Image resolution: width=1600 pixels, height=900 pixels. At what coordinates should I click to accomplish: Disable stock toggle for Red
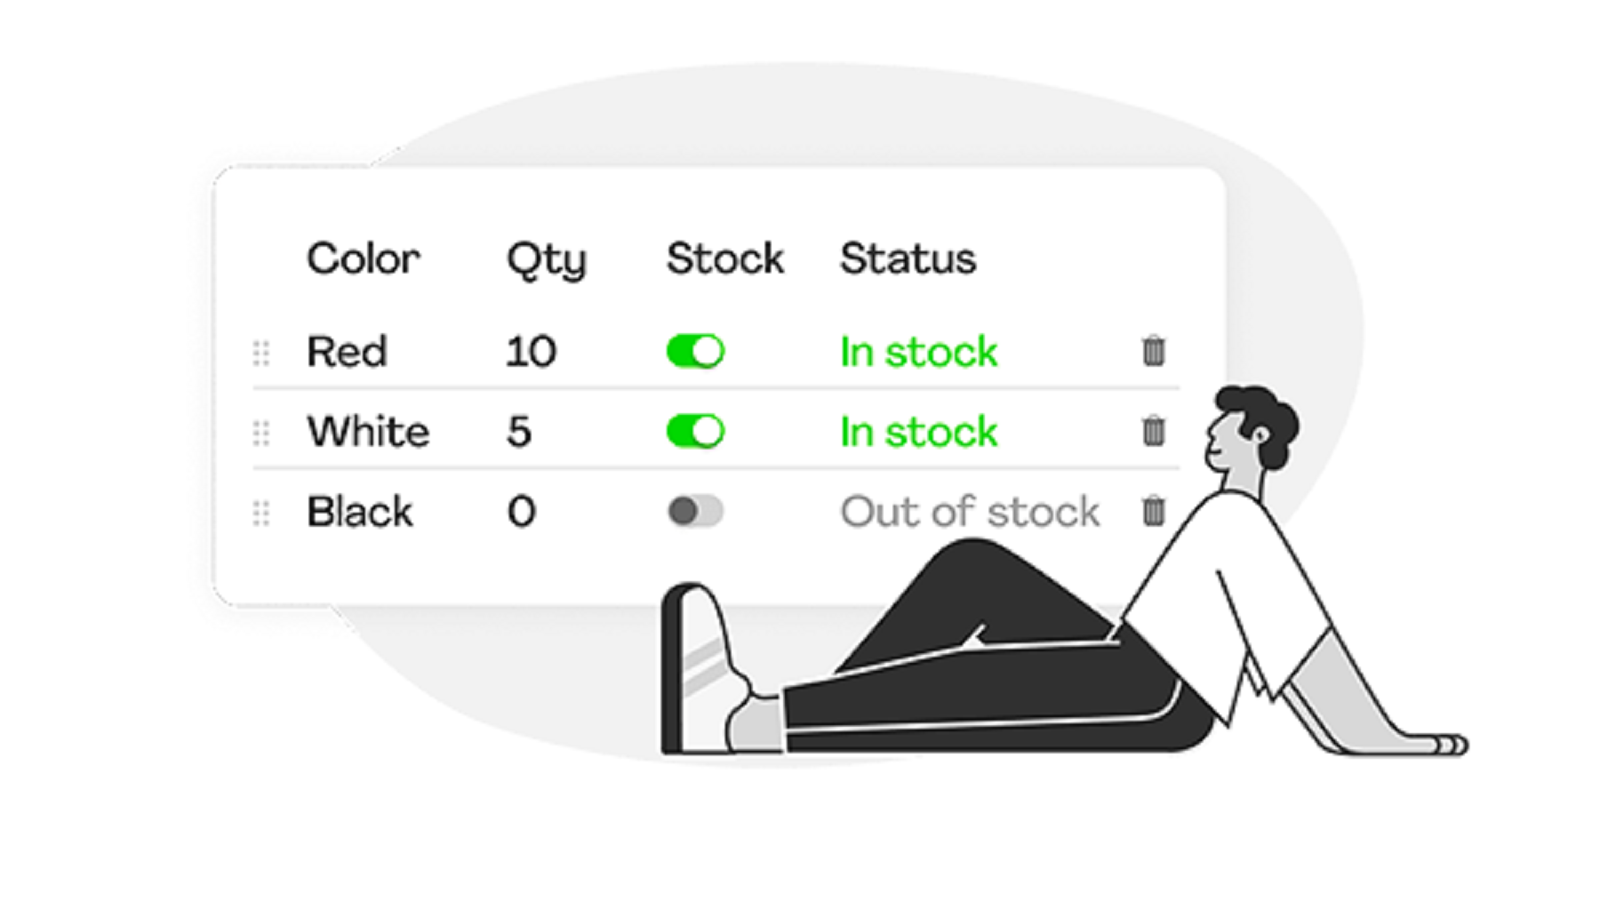pos(695,351)
